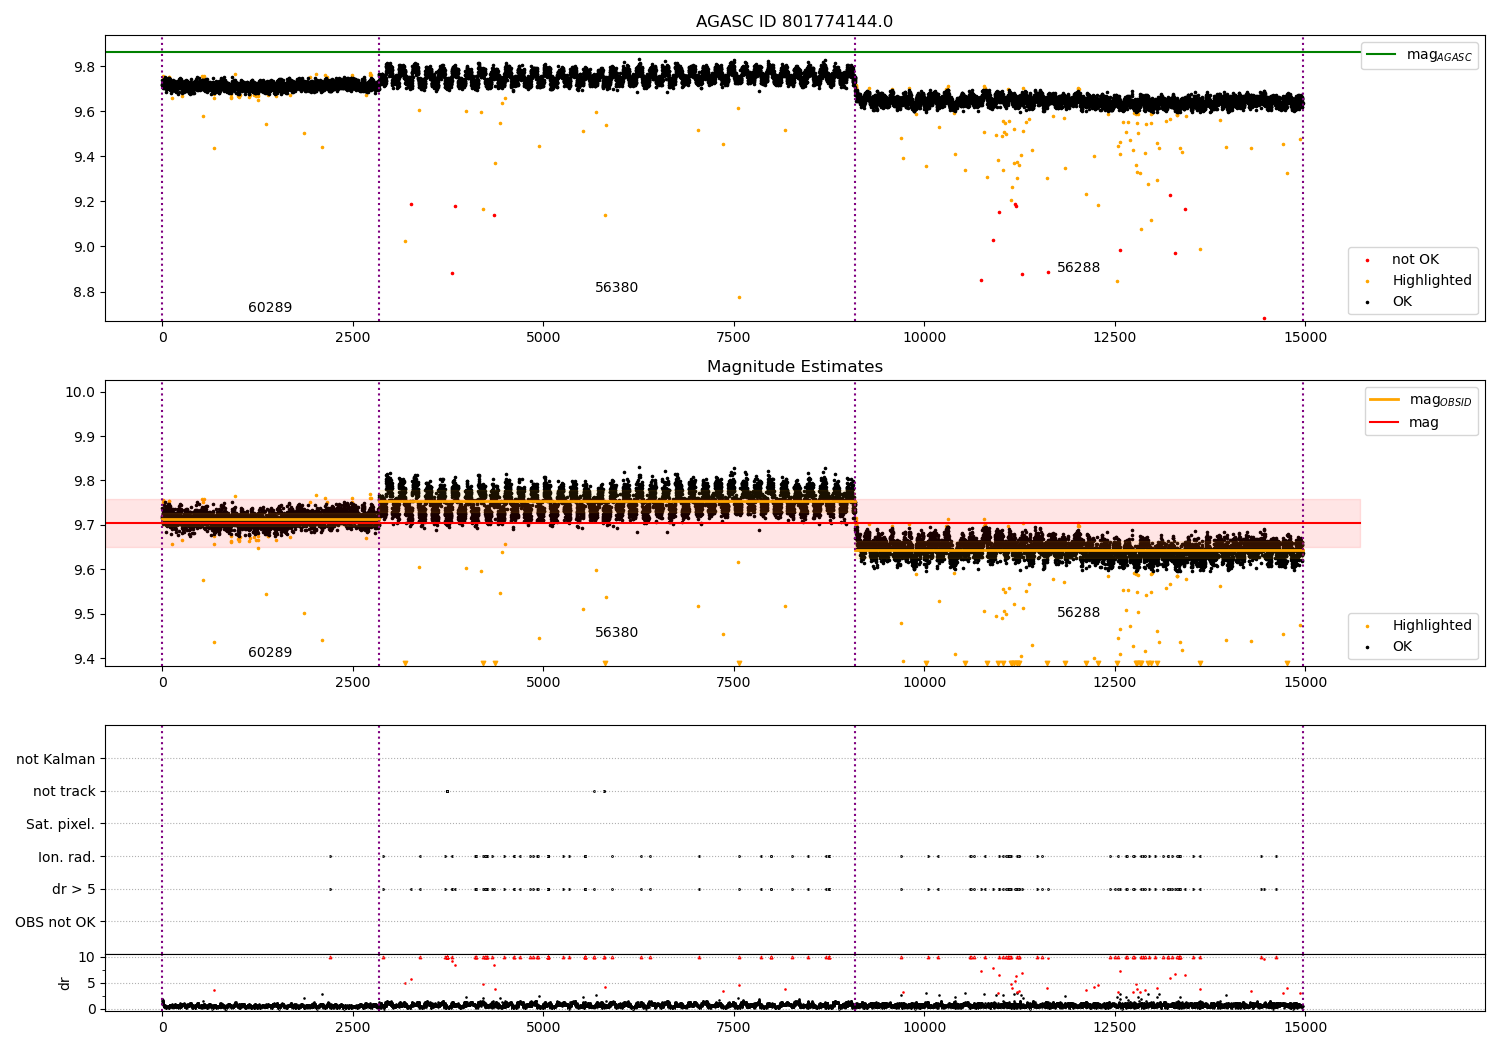
Task: Click the 56288 annotation in the top plot
Action: [1078, 268]
